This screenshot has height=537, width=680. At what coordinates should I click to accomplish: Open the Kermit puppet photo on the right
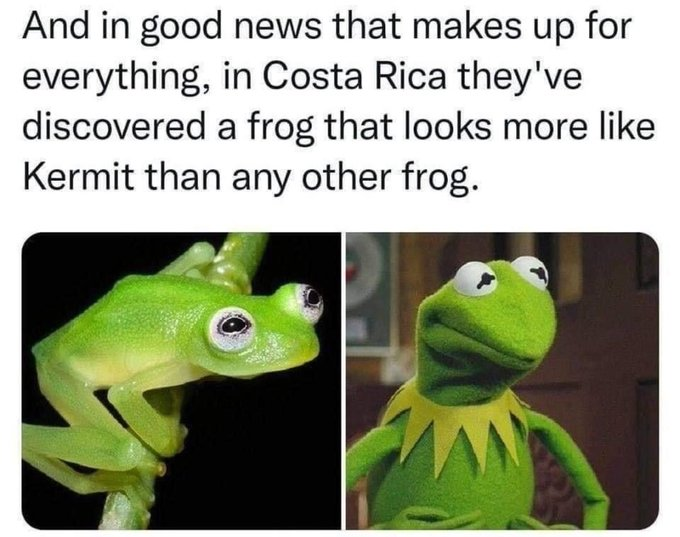(502, 381)
